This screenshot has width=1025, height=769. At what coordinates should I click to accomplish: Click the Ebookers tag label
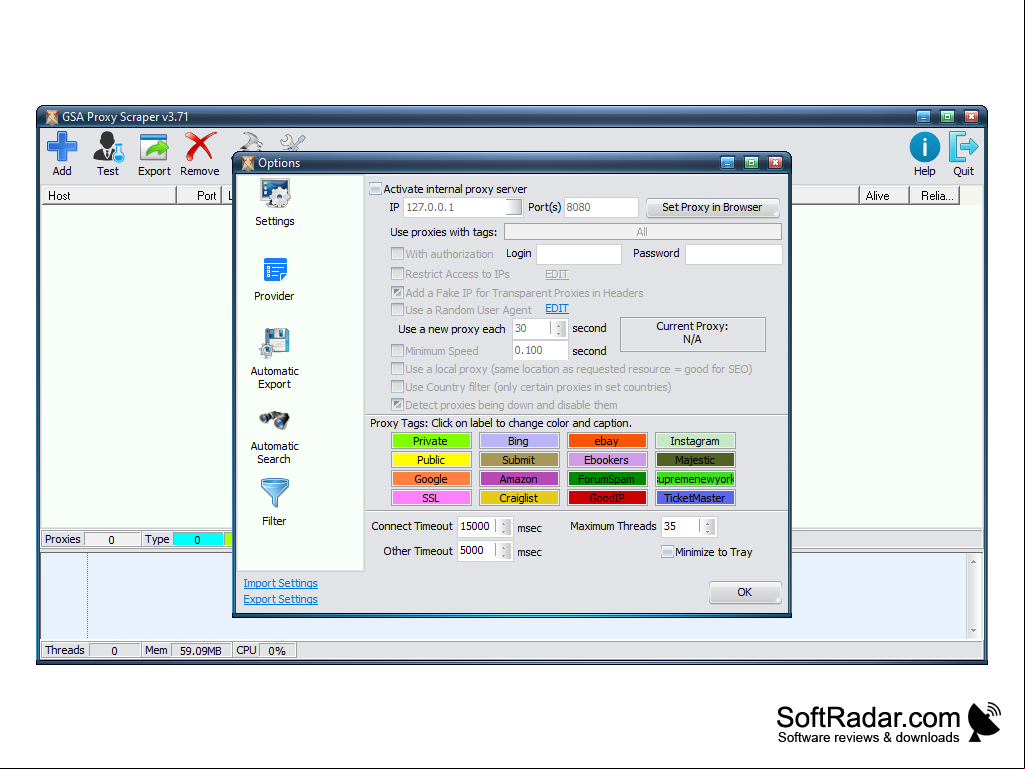click(607, 460)
